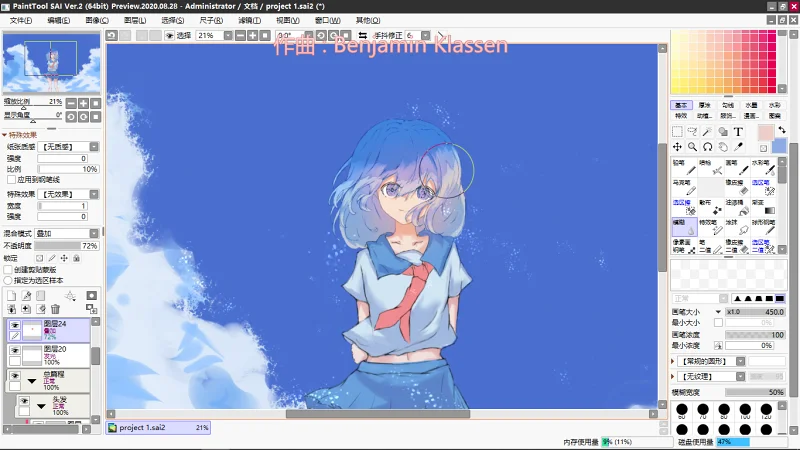Choose the 橡皮擦 eraser tool
This screenshot has height=450, width=800.
click(x=737, y=187)
